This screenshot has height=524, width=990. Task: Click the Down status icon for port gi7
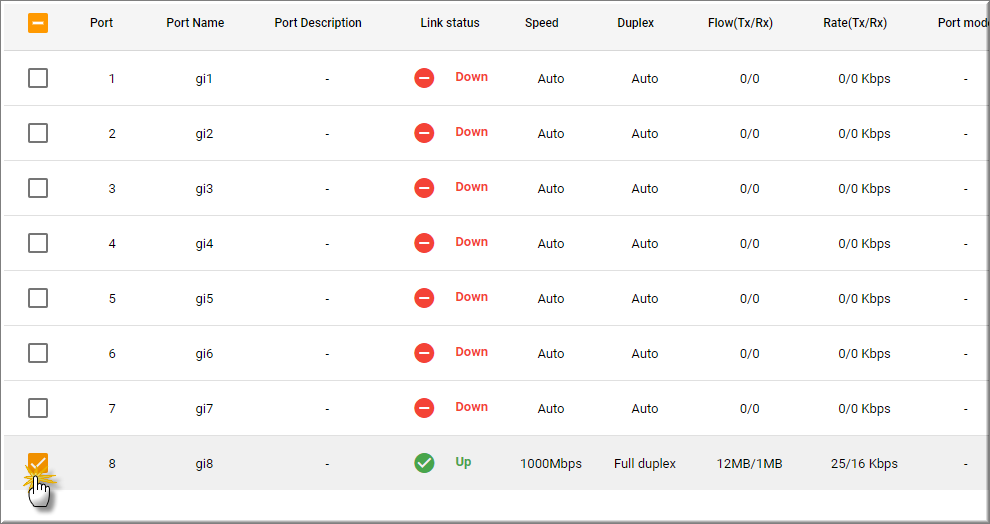(x=424, y=408)
